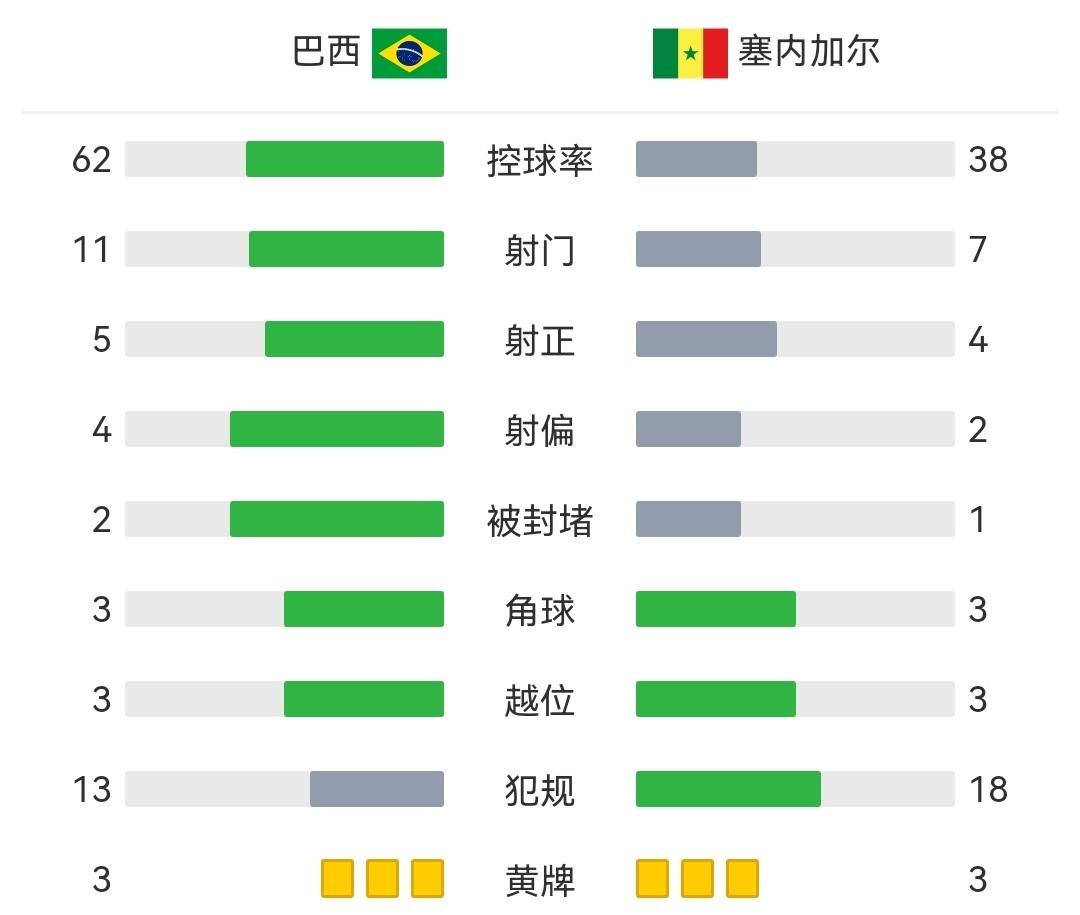Click Brazil's middle yellow card icon
The image size is (1080, 915).
tap(382, 878)
